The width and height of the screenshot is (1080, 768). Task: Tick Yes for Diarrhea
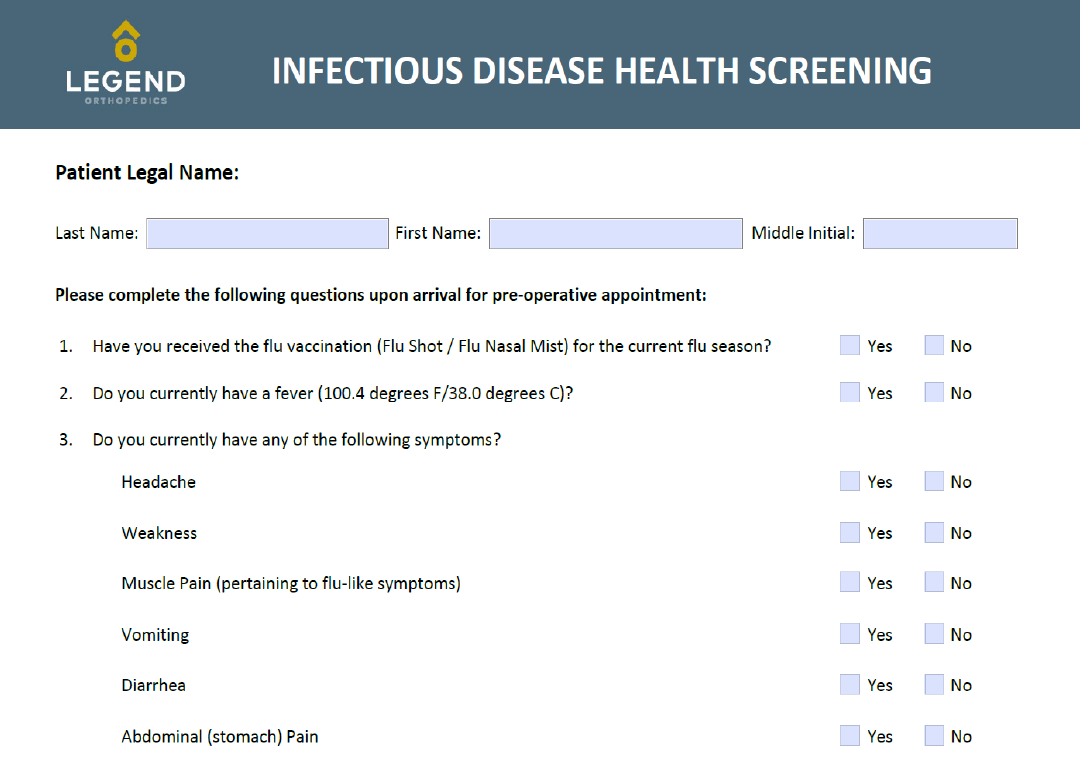click(850, 684)
